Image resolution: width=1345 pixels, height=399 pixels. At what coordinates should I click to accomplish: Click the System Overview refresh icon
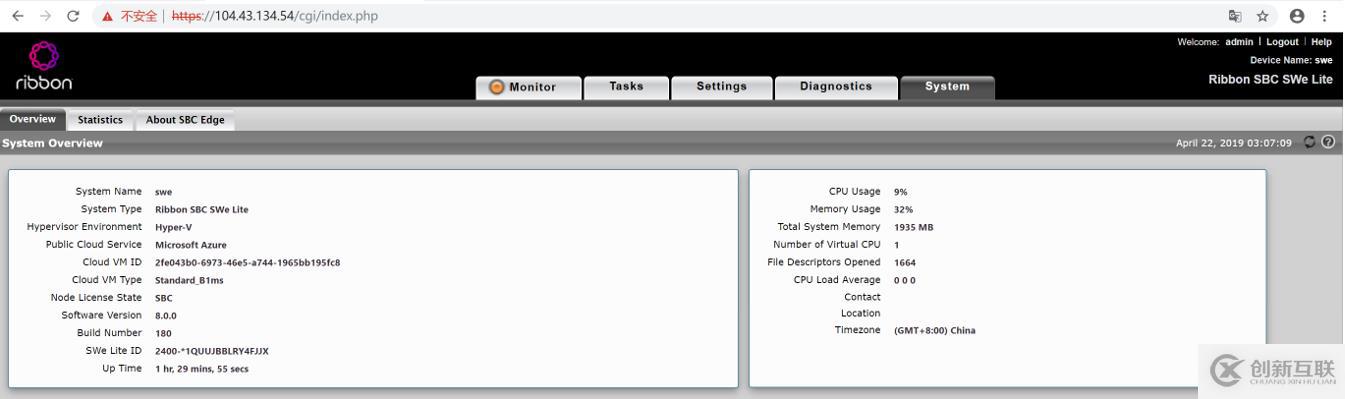click(1310, 142)
